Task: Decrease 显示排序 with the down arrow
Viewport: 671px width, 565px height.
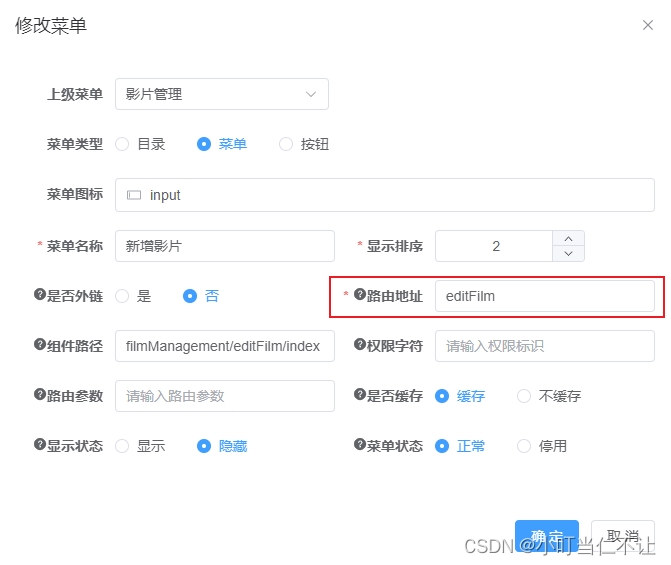Action: pyautogui.click(x=568, y=254)
